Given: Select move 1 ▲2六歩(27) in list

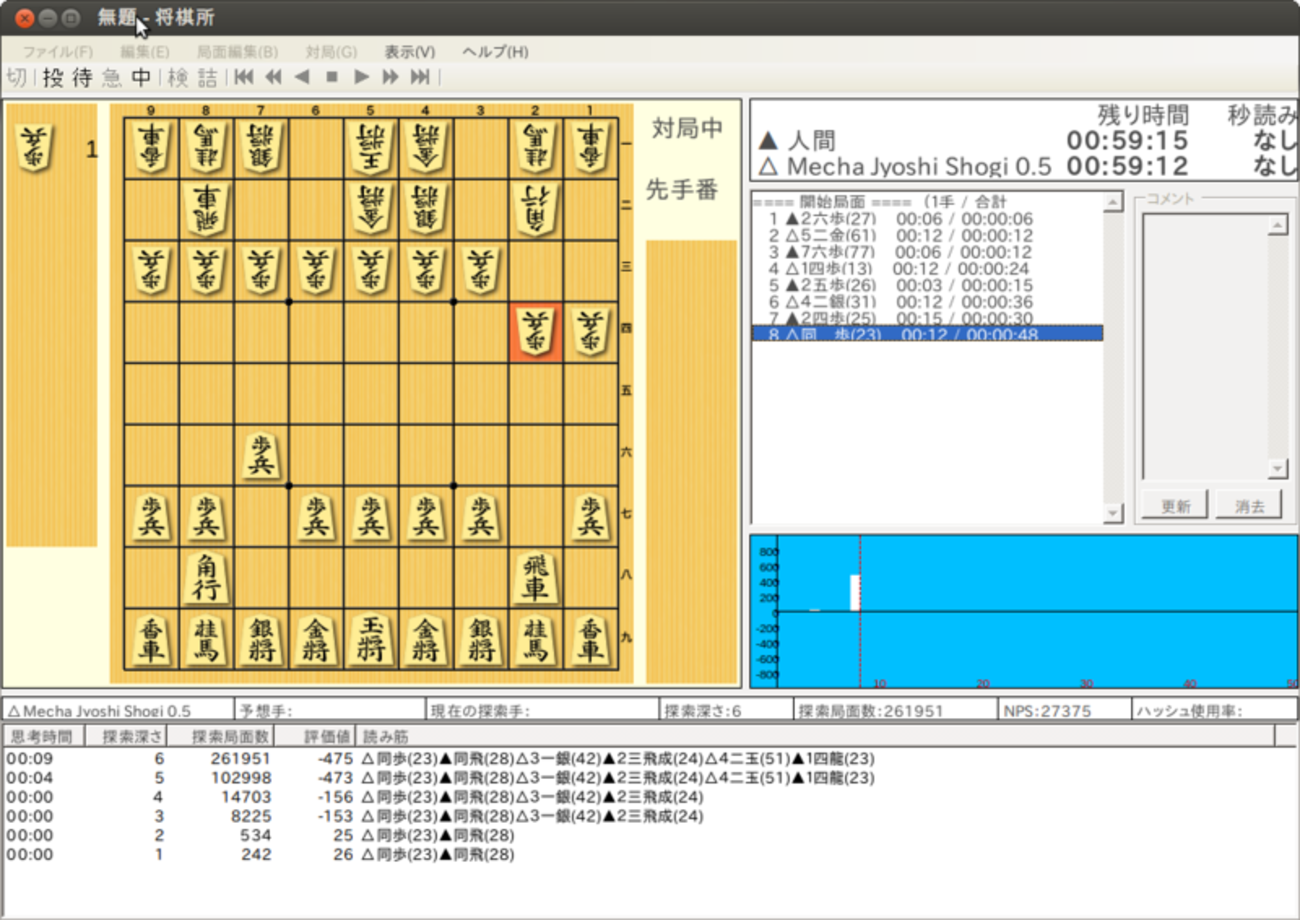Looking at the screenshot, I should tap(927, 219).
